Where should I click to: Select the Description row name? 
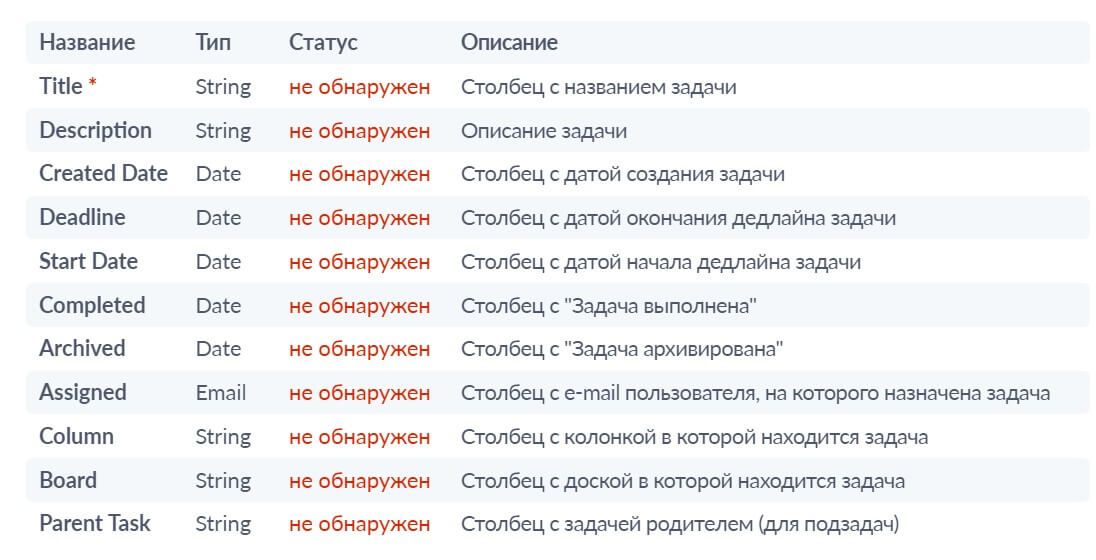[x=95, y=130]
